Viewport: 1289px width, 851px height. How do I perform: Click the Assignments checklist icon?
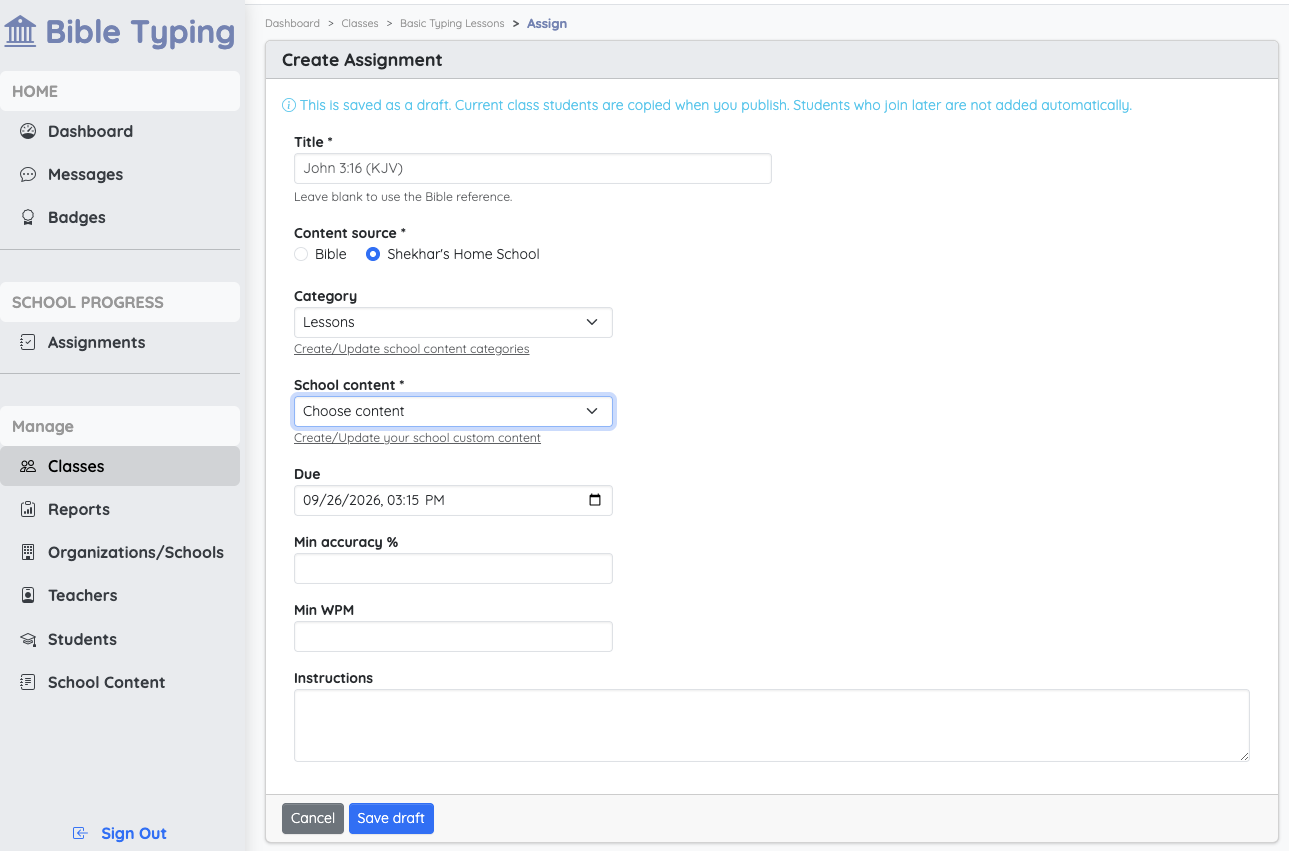click(x=28, y=342)
